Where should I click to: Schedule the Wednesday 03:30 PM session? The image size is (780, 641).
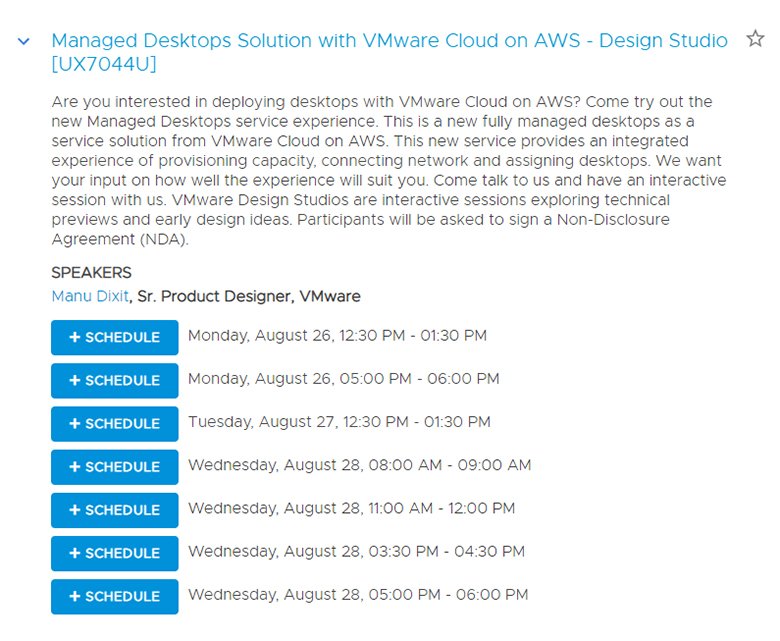click(114, 552)
